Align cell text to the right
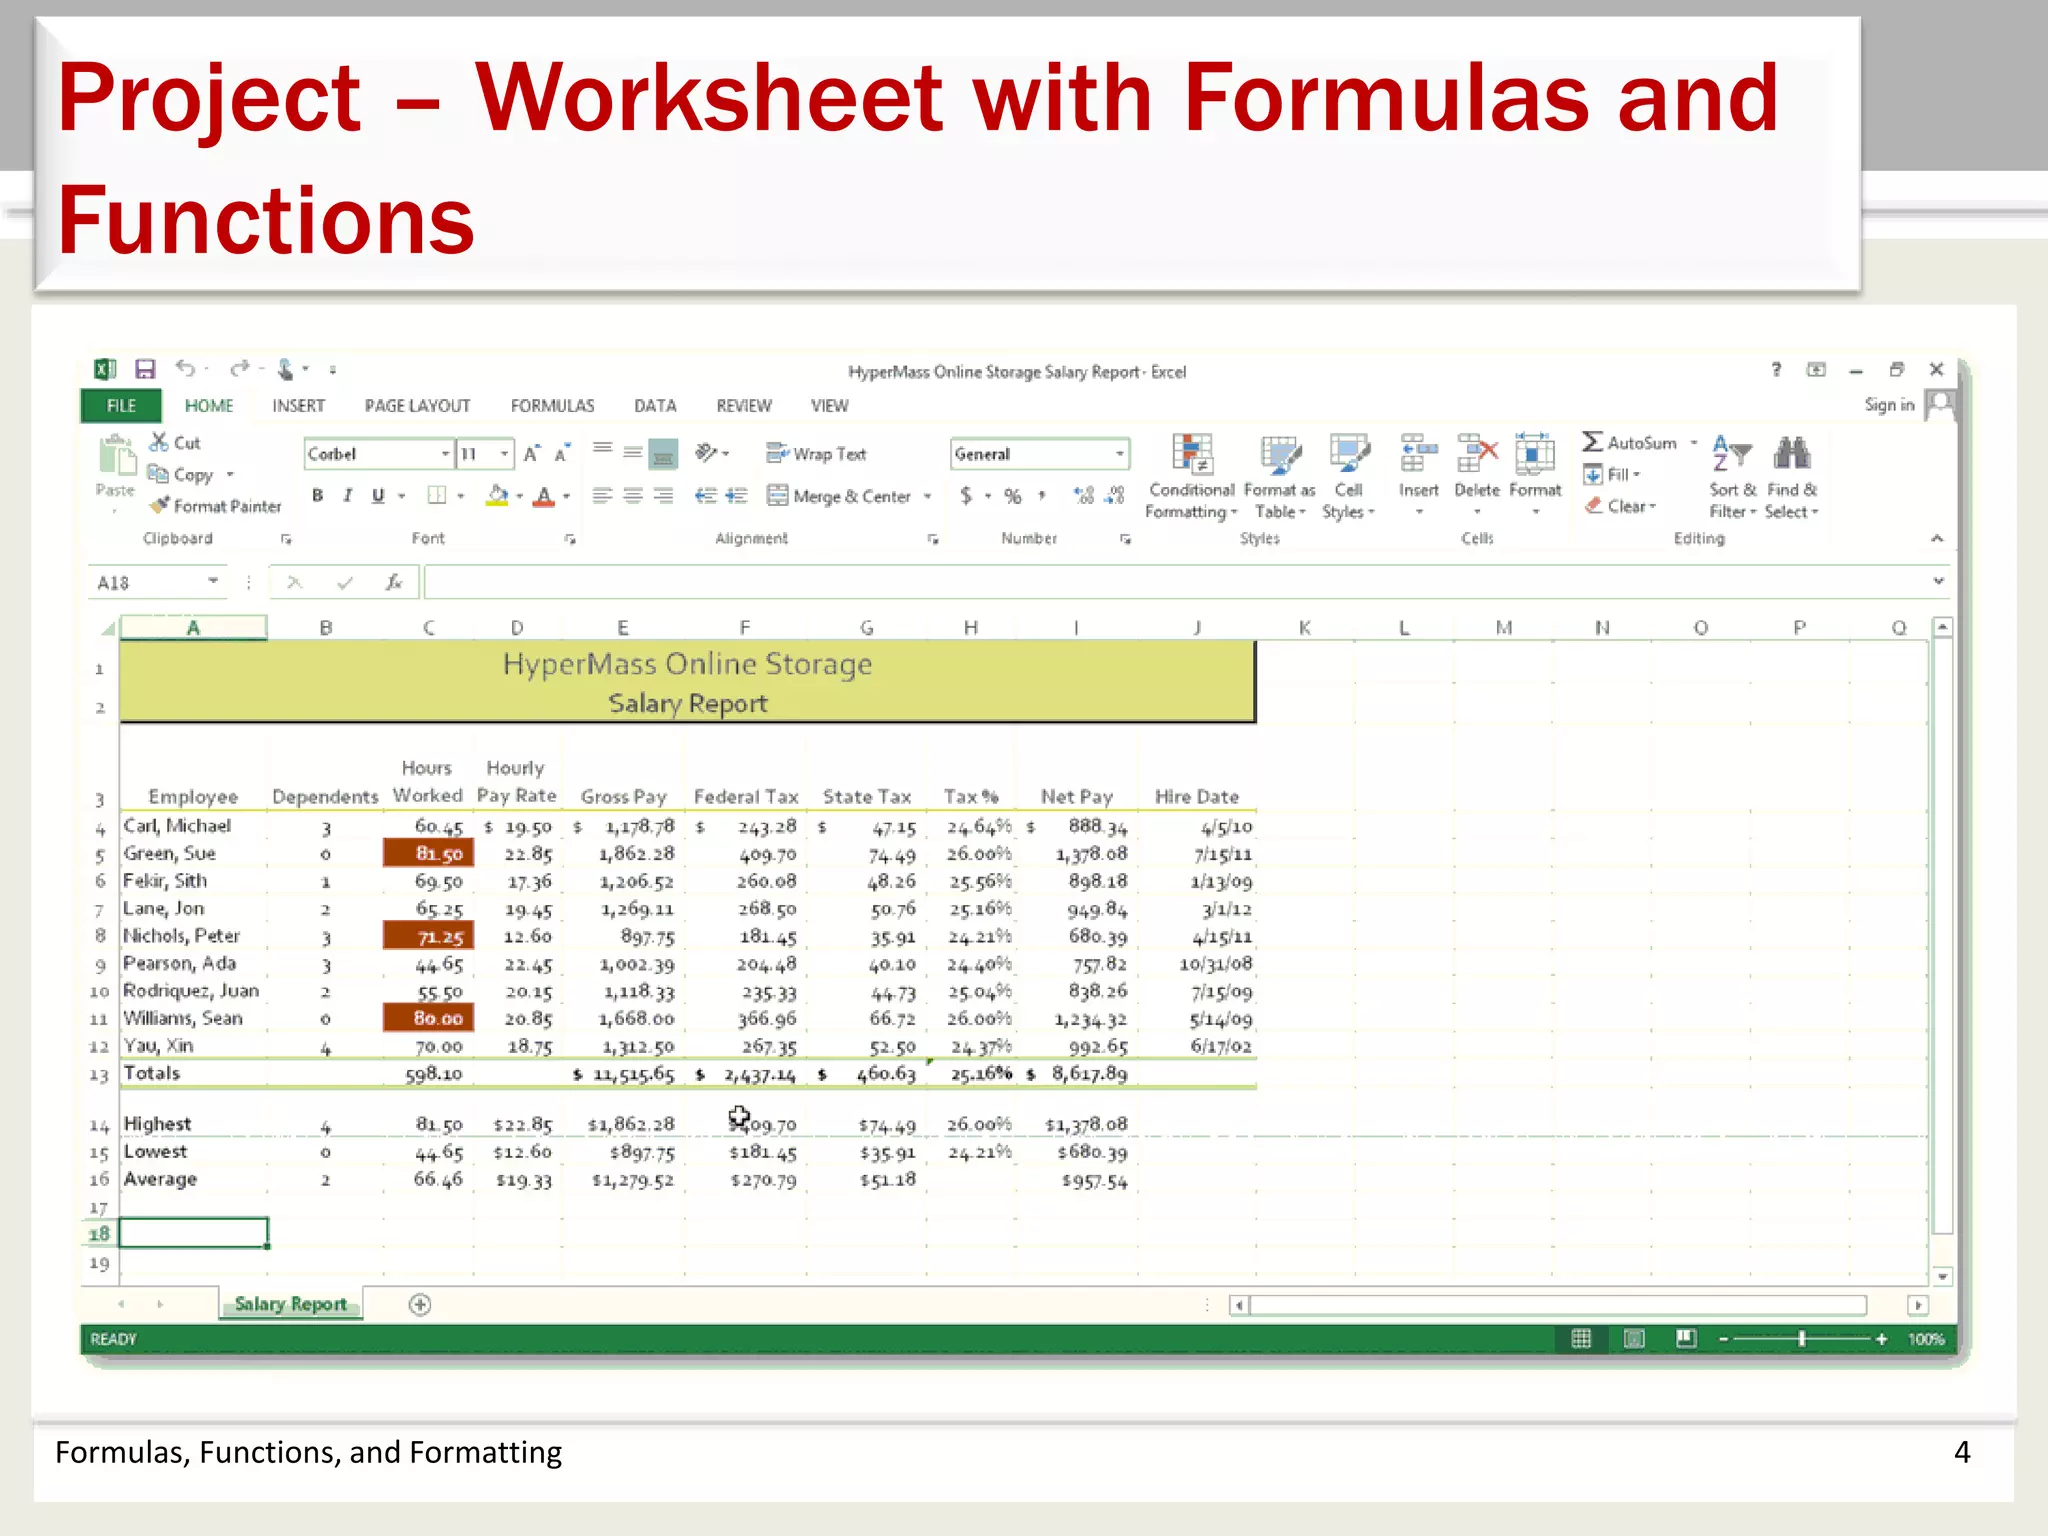 pyautogui.click(x=664, y=496)
